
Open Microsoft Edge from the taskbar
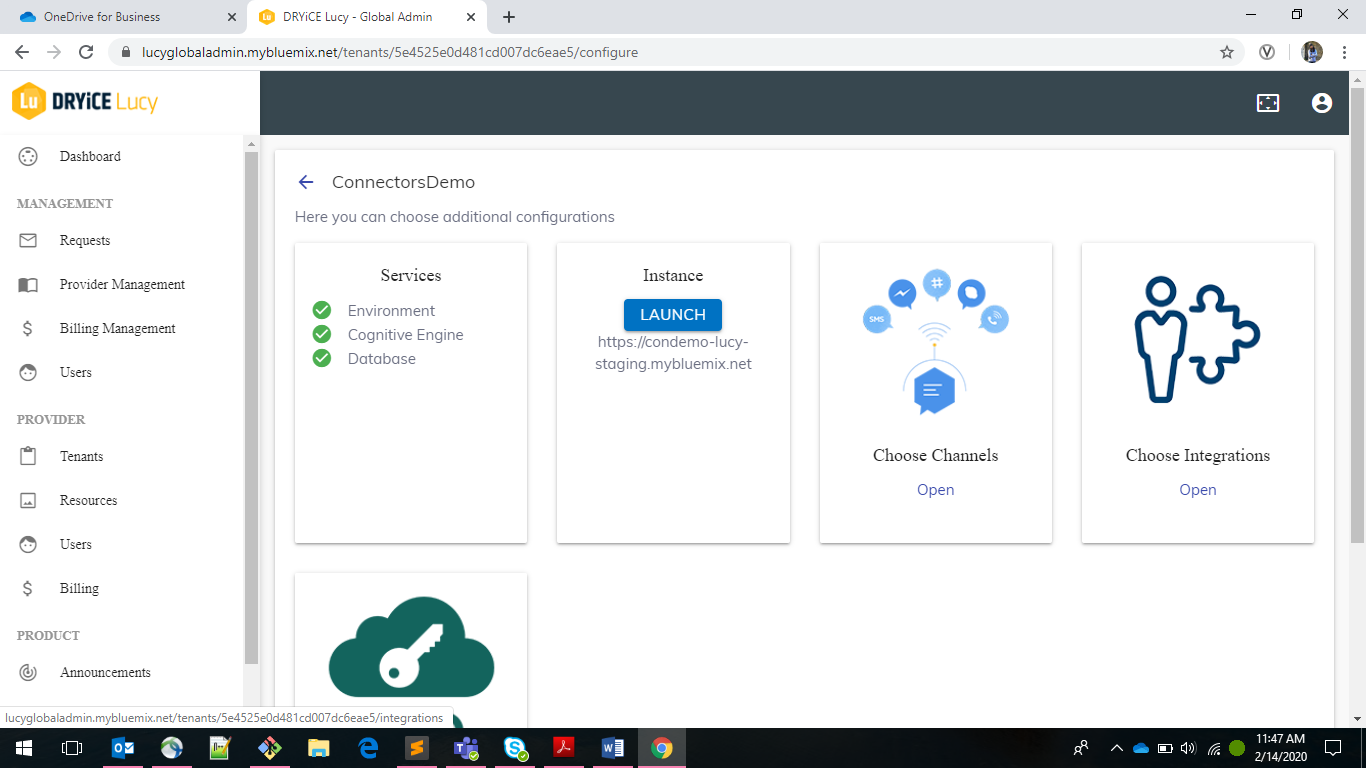coord(368,748)
